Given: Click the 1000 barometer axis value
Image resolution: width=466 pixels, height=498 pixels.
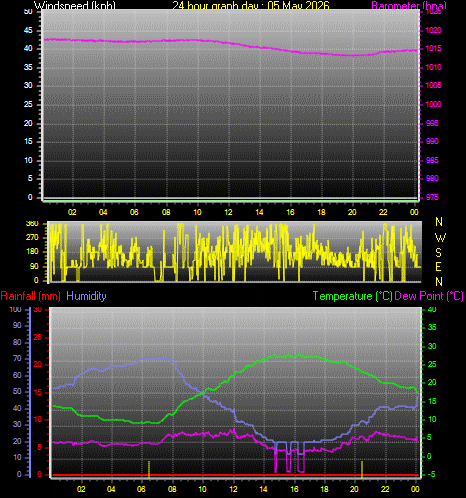Looking at the screenshot, I should (433, 104).
